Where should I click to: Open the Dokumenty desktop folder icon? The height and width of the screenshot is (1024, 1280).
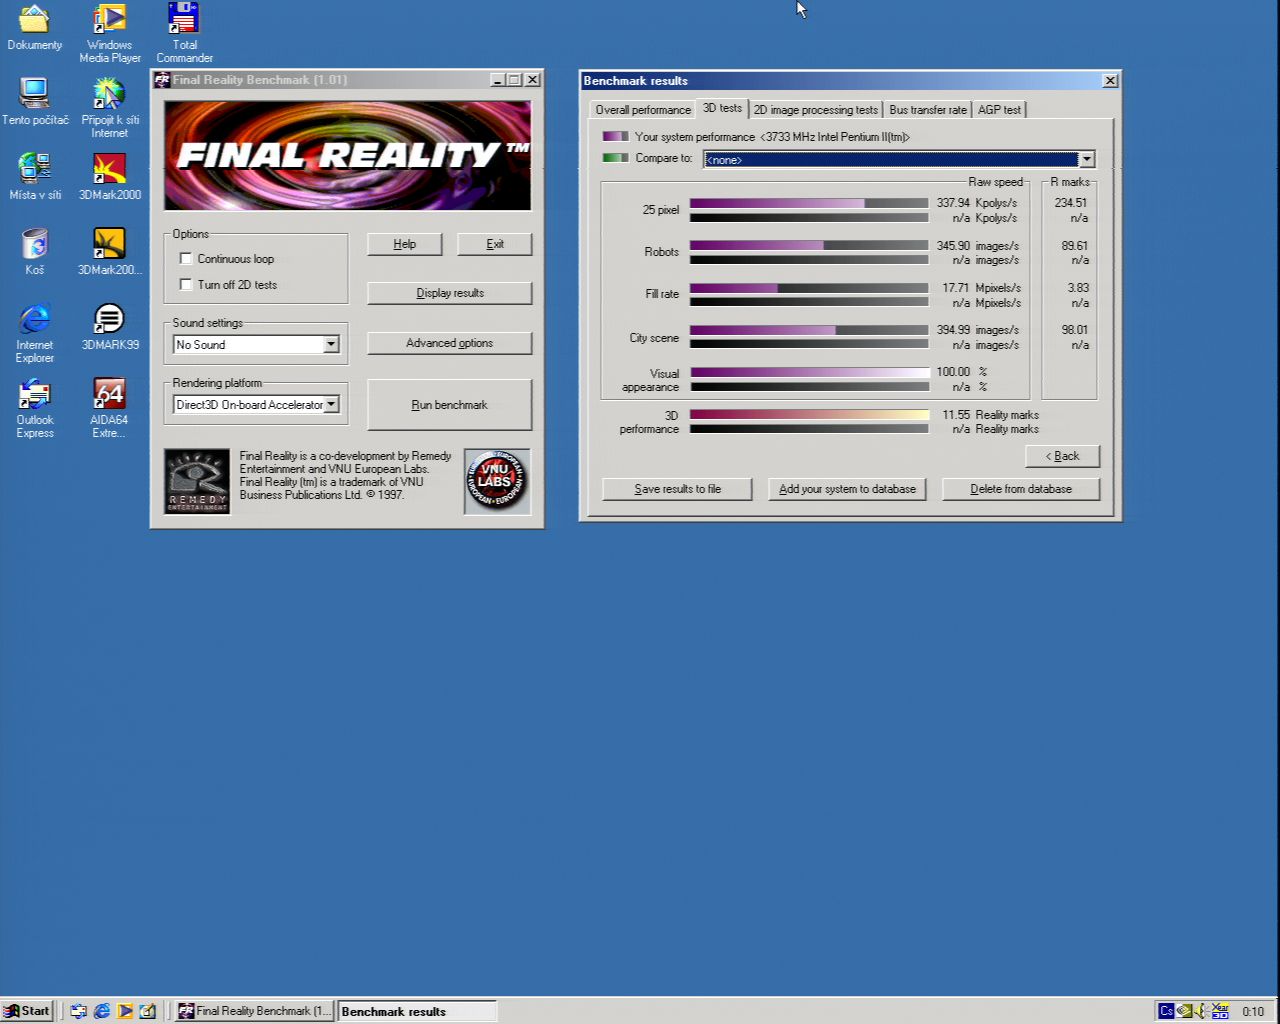pyautogui.click(x=34, y=28)
